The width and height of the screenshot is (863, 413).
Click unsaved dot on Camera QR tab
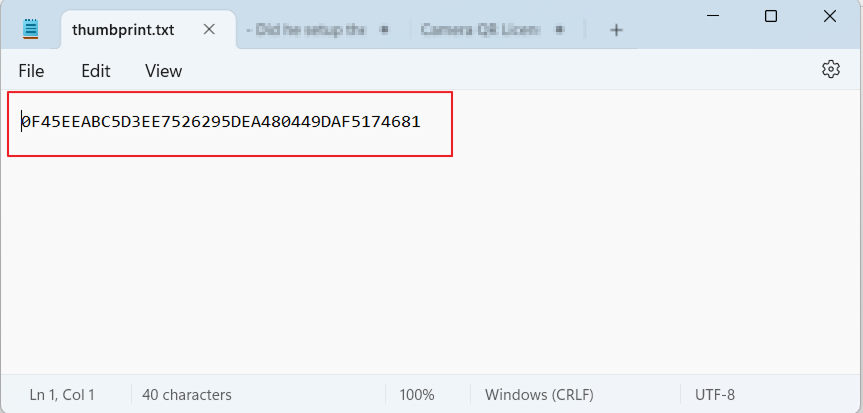click(x=558, y=30)
